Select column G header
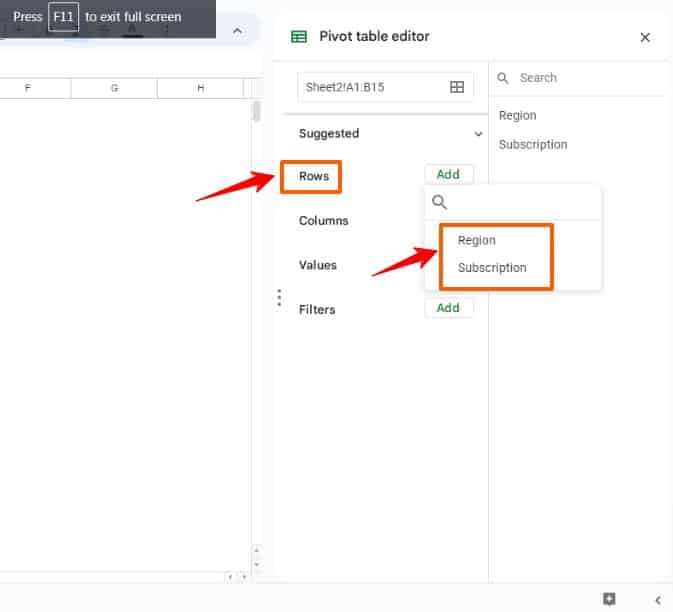Viewport: 673px width, 612px height. tap(114, 88)
